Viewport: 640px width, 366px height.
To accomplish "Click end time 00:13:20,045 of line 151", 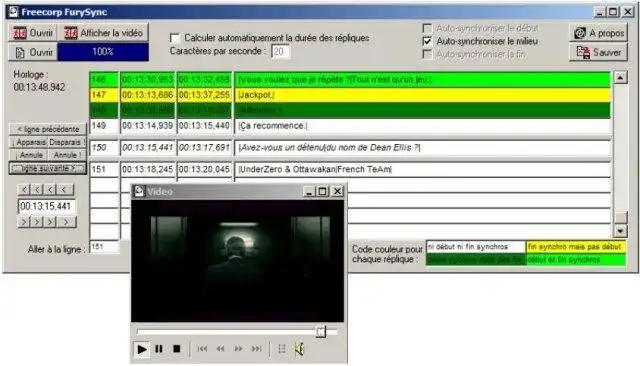I will (204, 169).
